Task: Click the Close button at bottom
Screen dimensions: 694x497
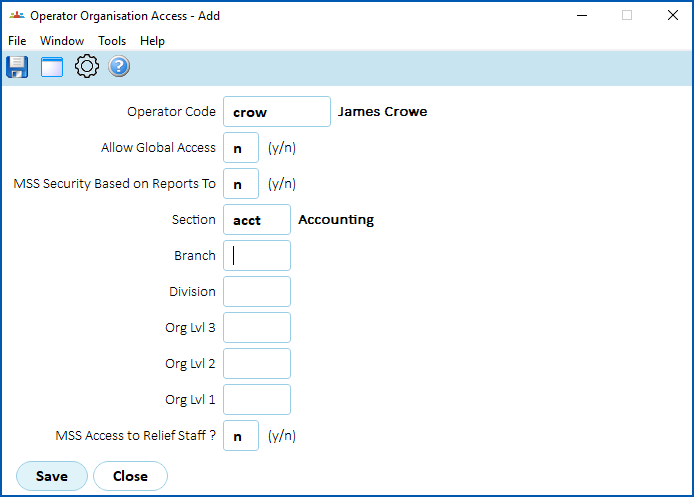Action: point(130,476)
